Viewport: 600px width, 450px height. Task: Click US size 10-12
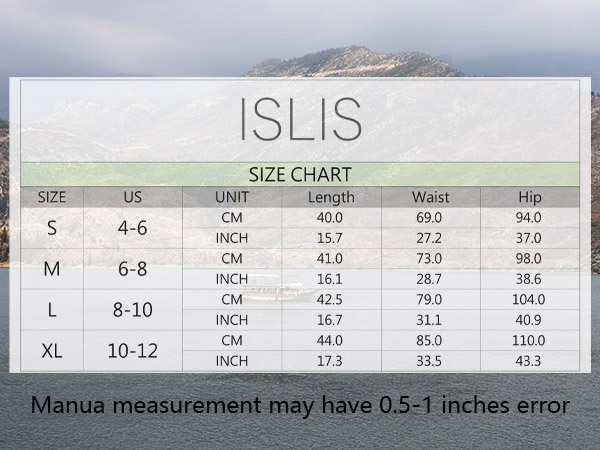pos(133,351)
